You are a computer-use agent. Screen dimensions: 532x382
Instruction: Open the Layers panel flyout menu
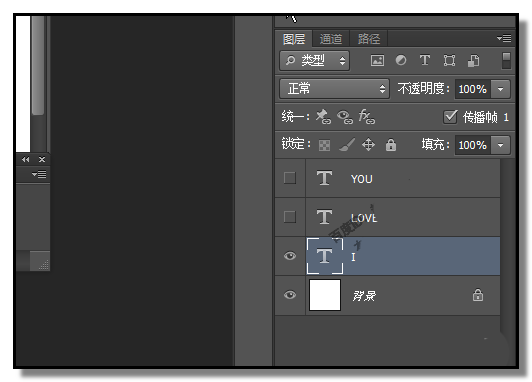(x=504, y=38)
